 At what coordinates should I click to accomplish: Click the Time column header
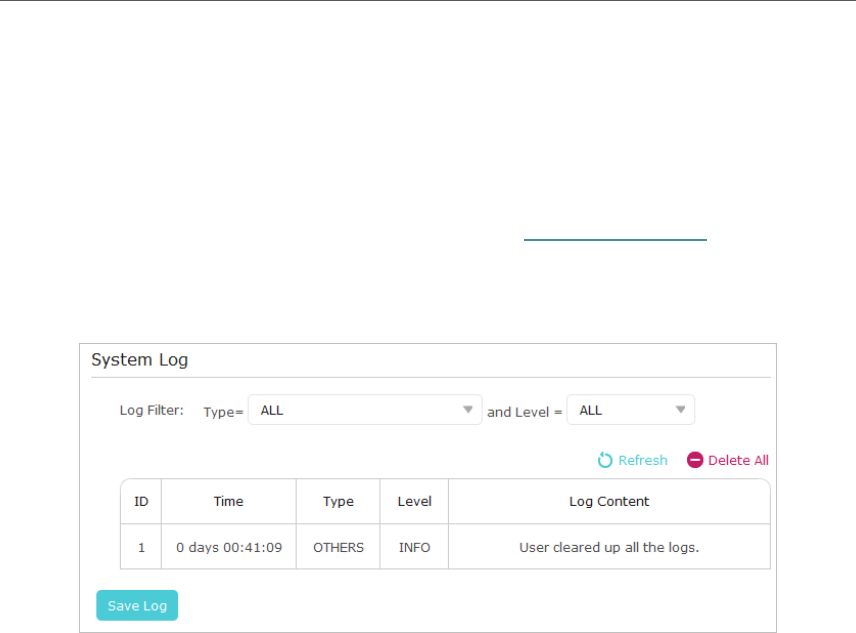(229, 501)
